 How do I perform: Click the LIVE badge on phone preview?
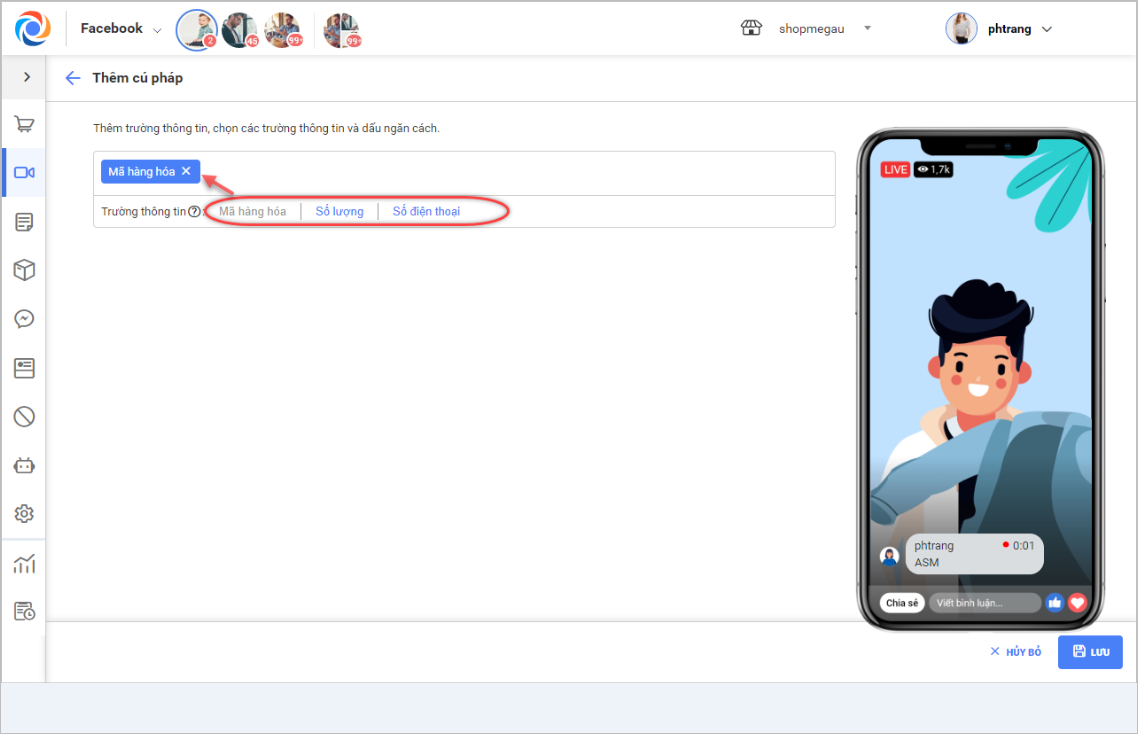tap(895, 169)
